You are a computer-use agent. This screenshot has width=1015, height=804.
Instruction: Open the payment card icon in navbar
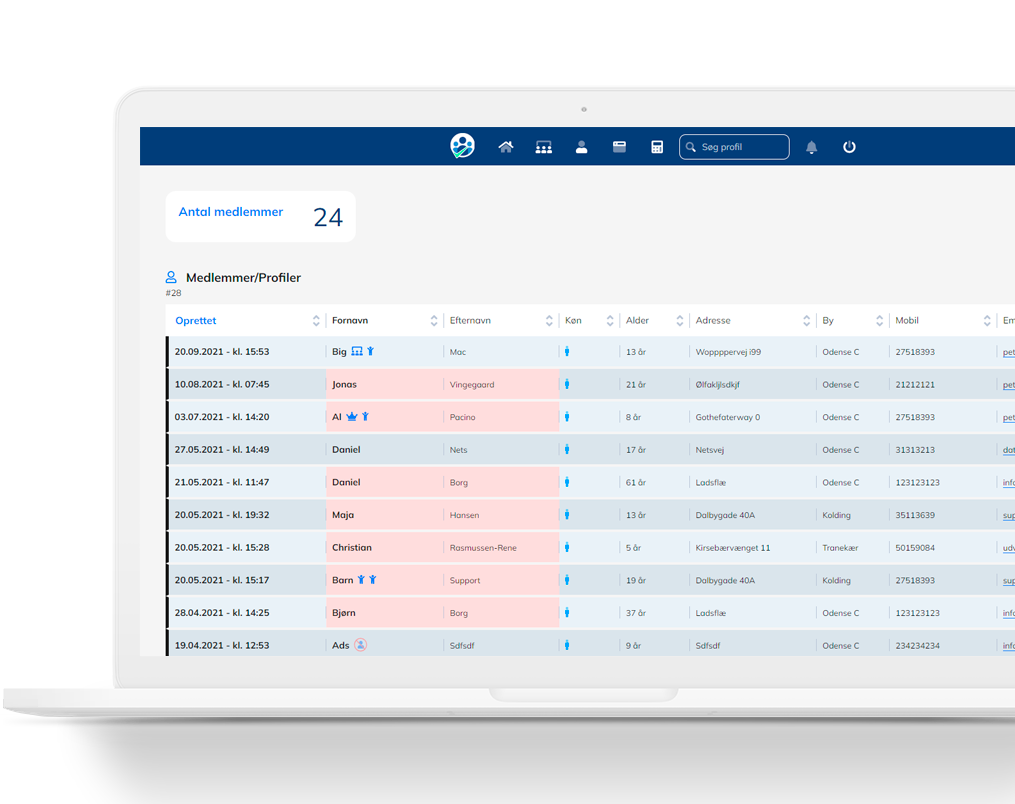tap(619, 147)
